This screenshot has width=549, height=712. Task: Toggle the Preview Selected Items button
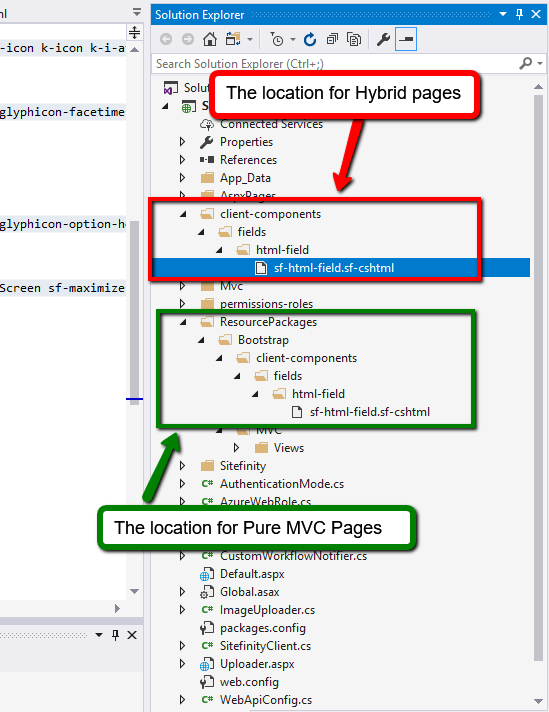[x=406, y=40]
